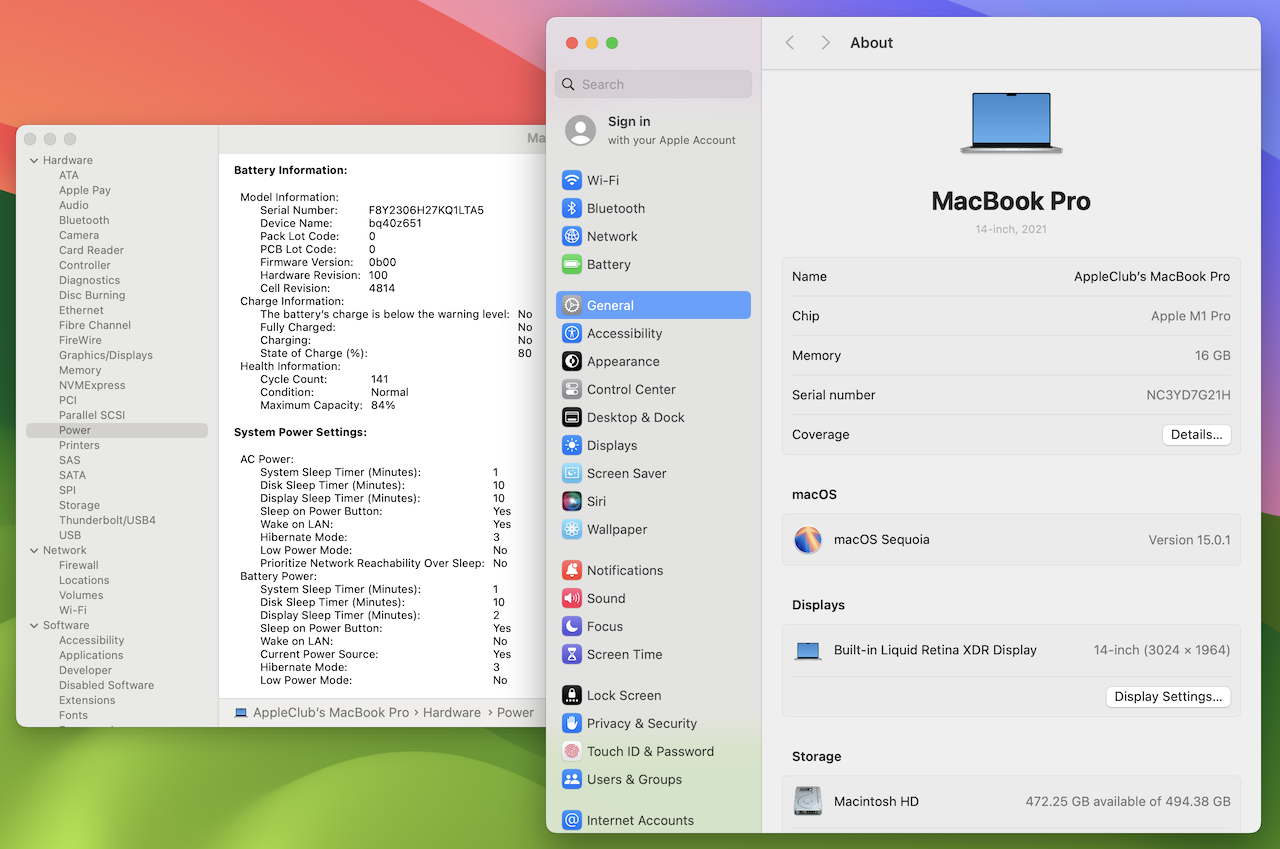Click the serial number NC3YD7G21H
Image resolution: width=1280 pixels, height=849 pixels.
(1188, 395)
